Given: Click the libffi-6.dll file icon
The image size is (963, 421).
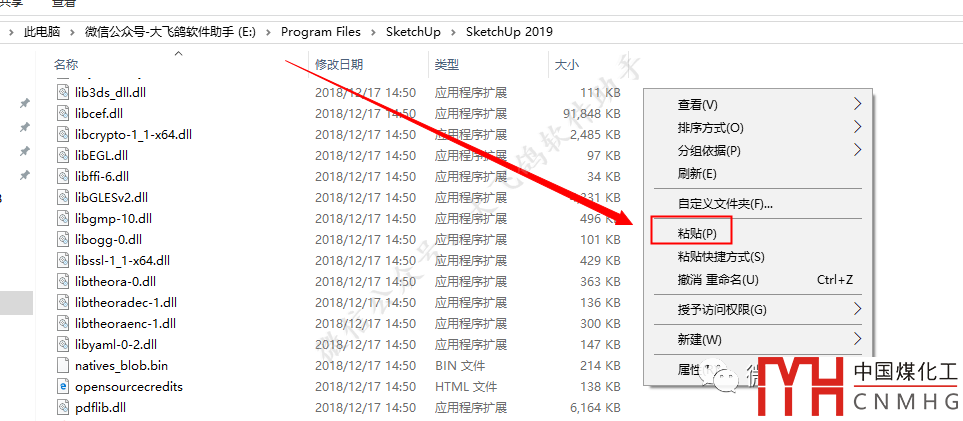Looking at the screenshot, I should pyautogui.click(x=63, y=176).
